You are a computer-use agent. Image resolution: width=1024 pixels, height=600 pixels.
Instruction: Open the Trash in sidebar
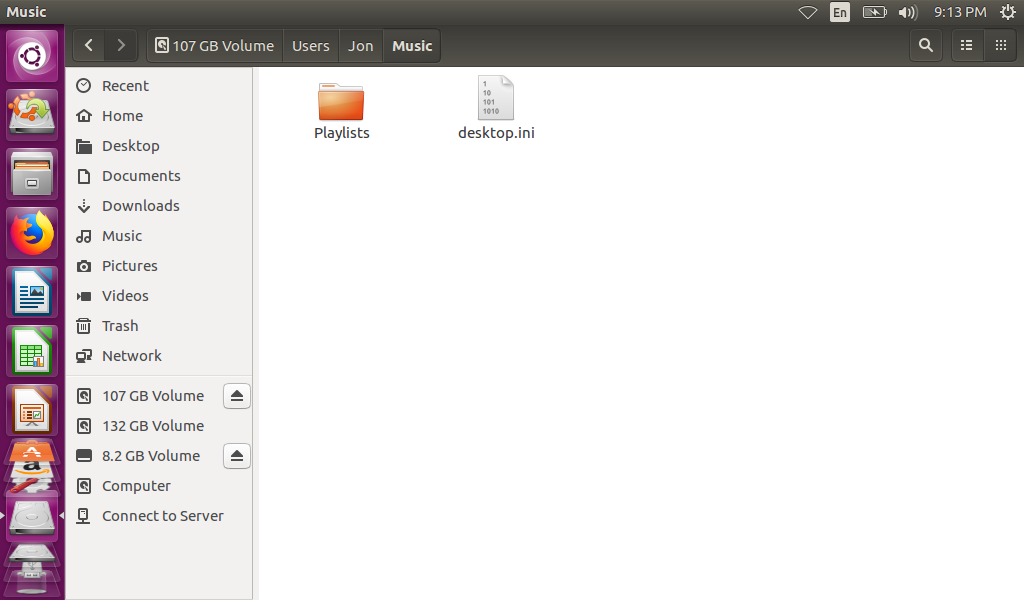pos(120,326)
